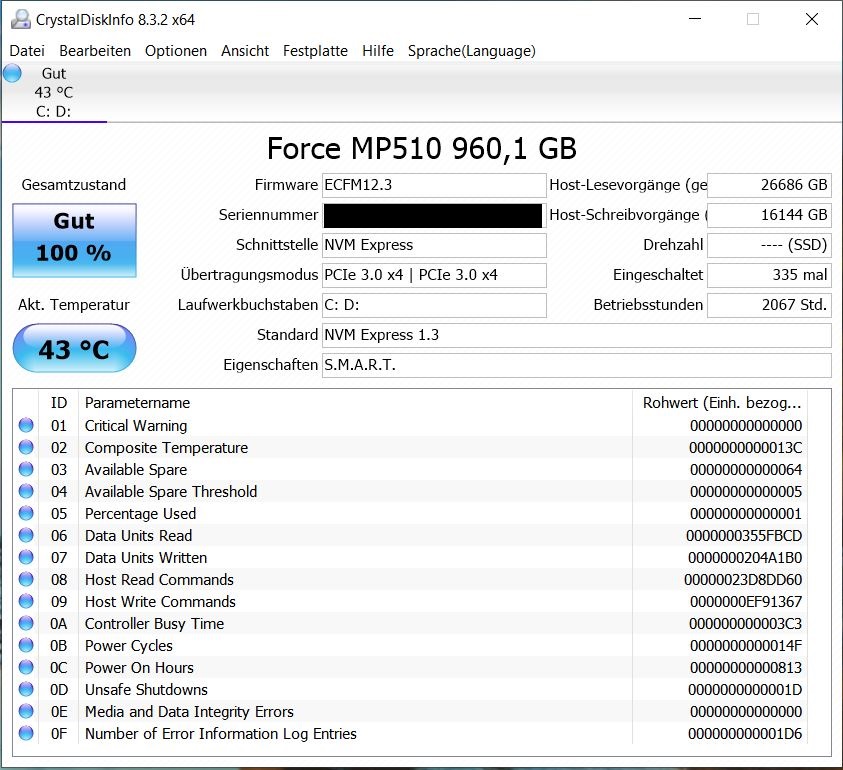Click raw value 00000023D8DD60
This screenshot has width=843, height=770.
tap(743, 580)
